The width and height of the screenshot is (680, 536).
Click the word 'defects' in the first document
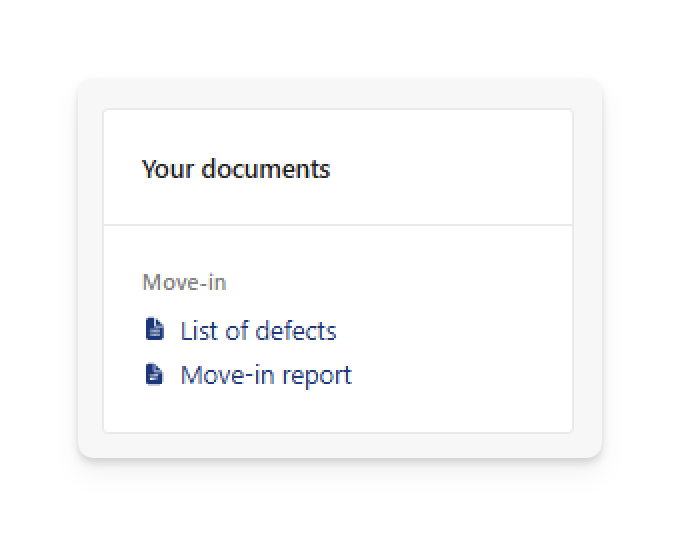click(296, 331)
